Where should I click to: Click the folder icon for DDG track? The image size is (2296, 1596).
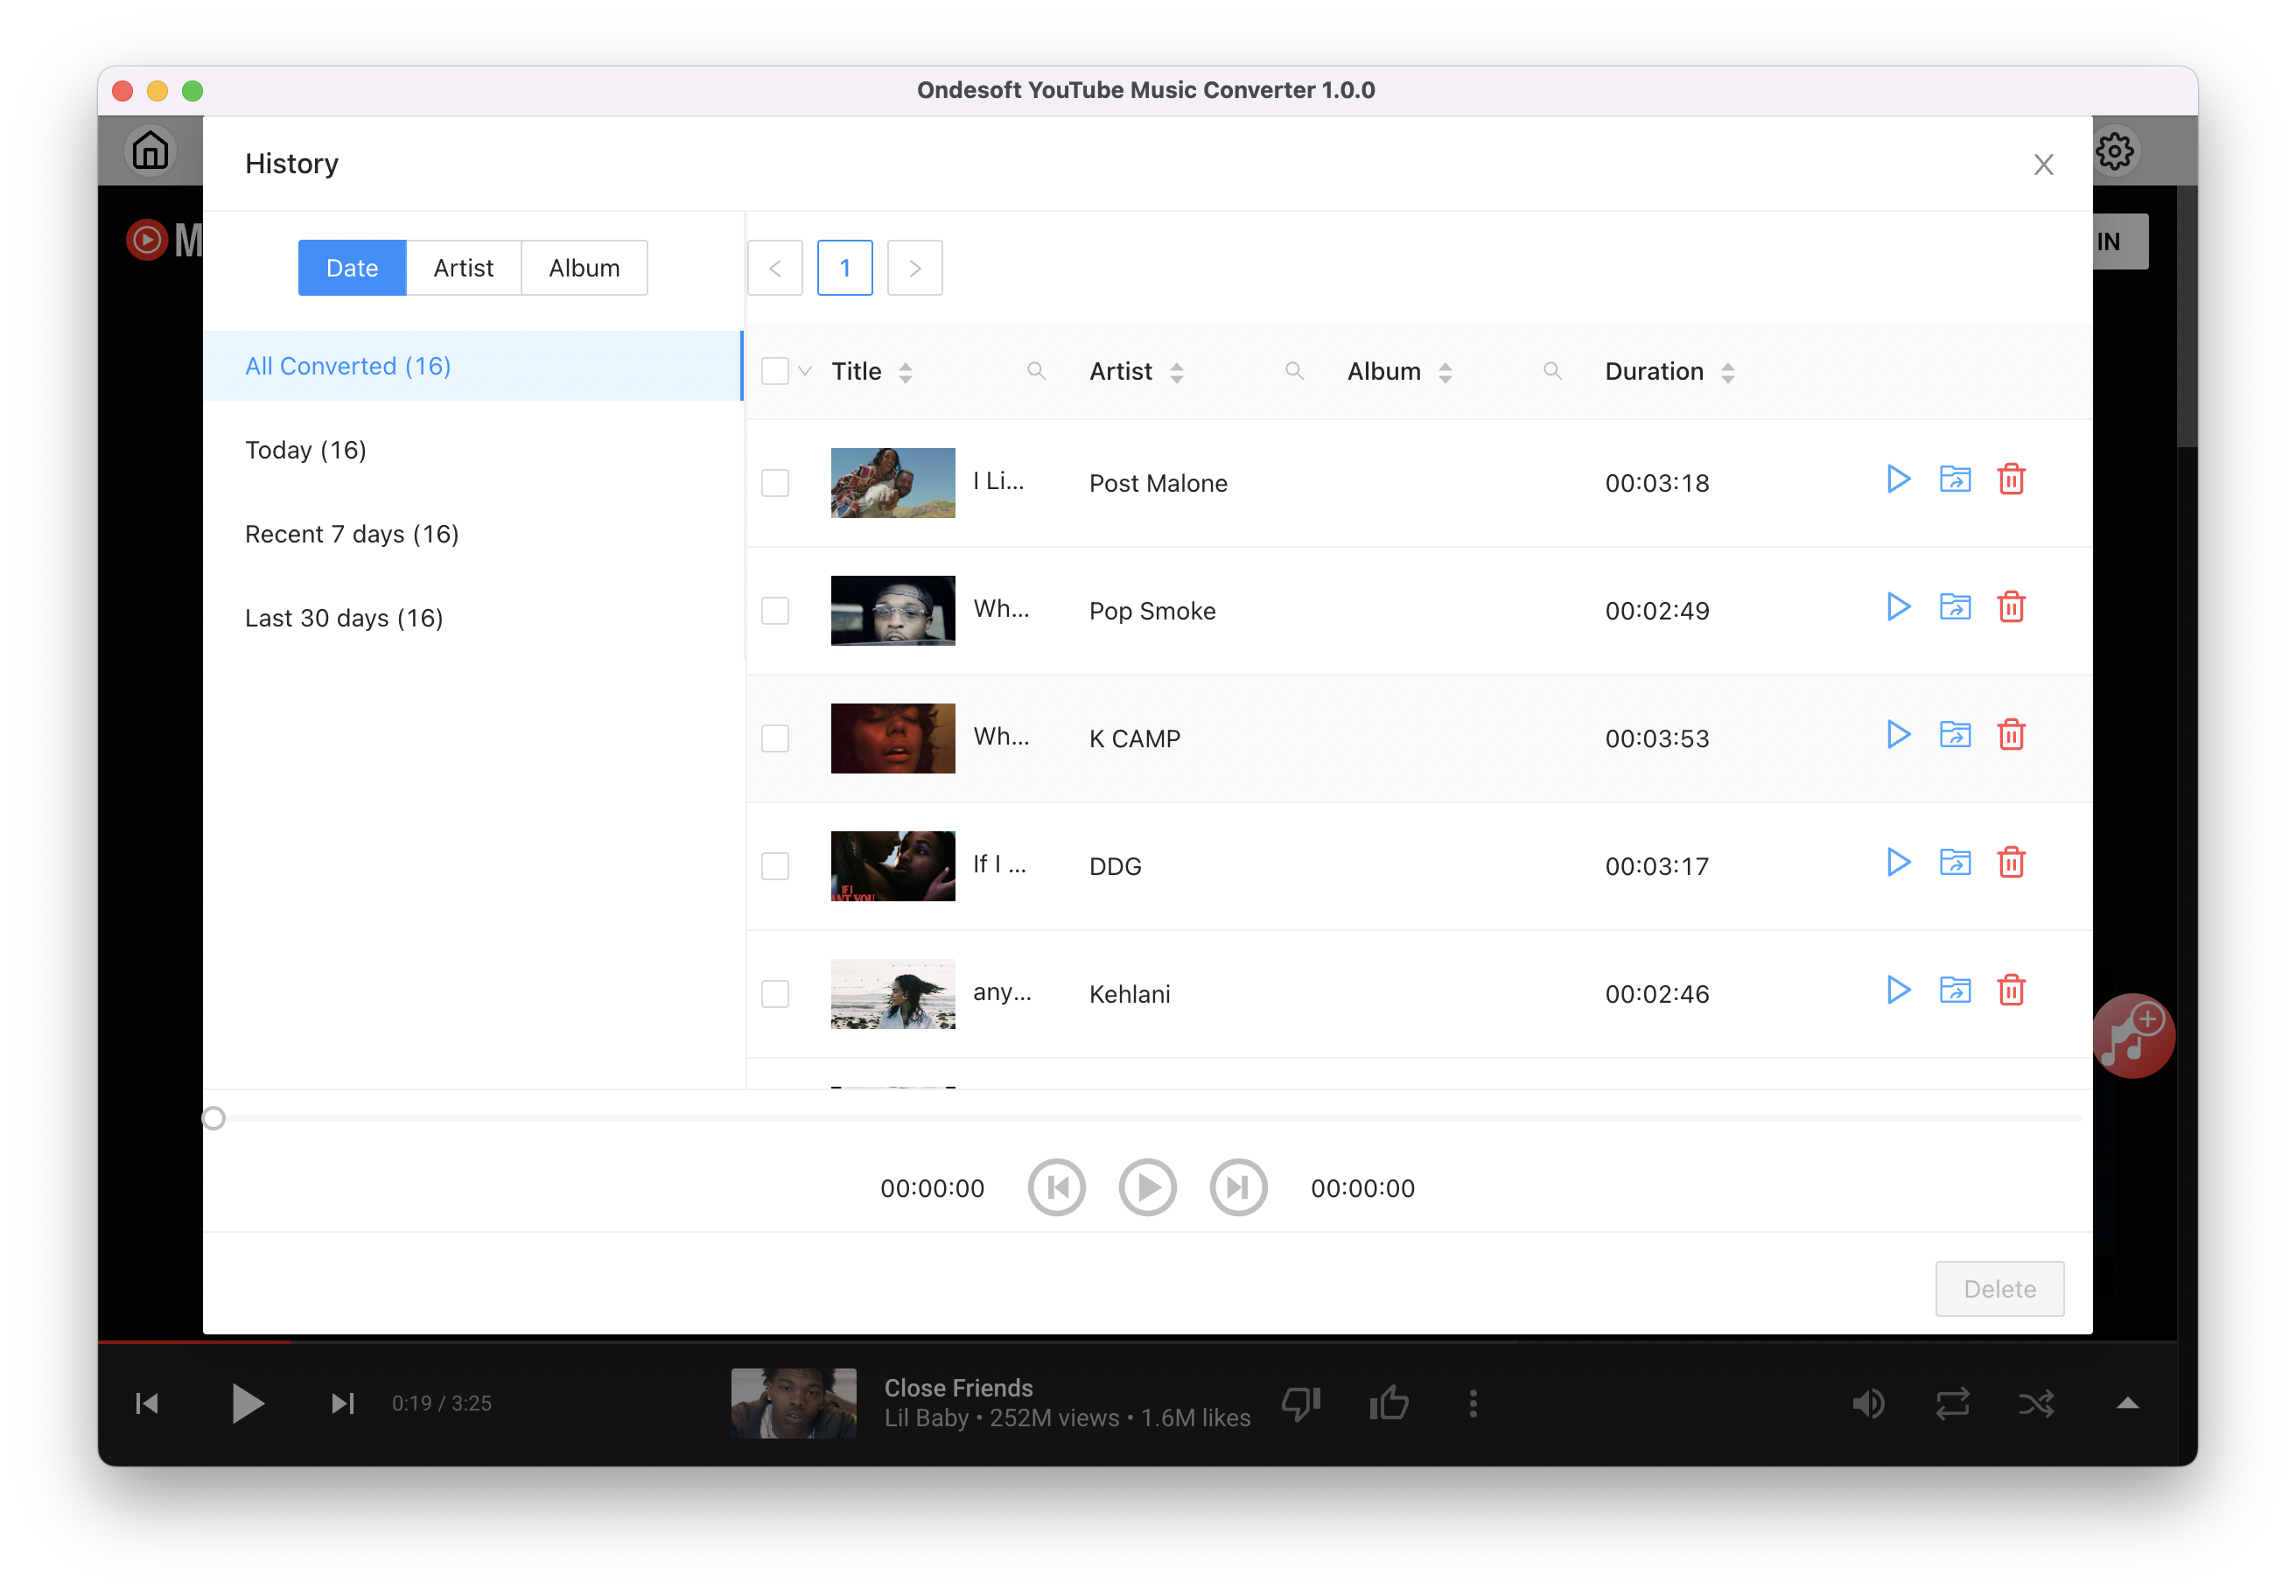click(x=1954, y=864)
